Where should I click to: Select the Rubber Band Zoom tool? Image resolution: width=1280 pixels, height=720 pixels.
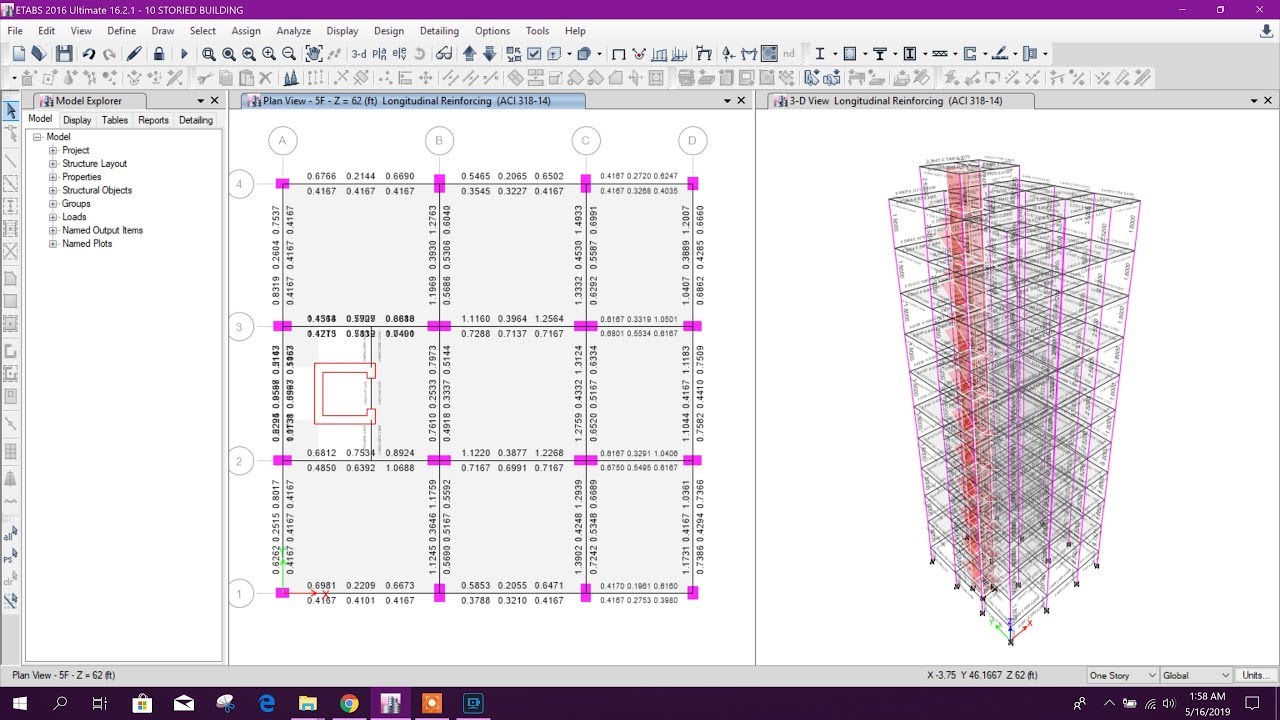point(210,53)
